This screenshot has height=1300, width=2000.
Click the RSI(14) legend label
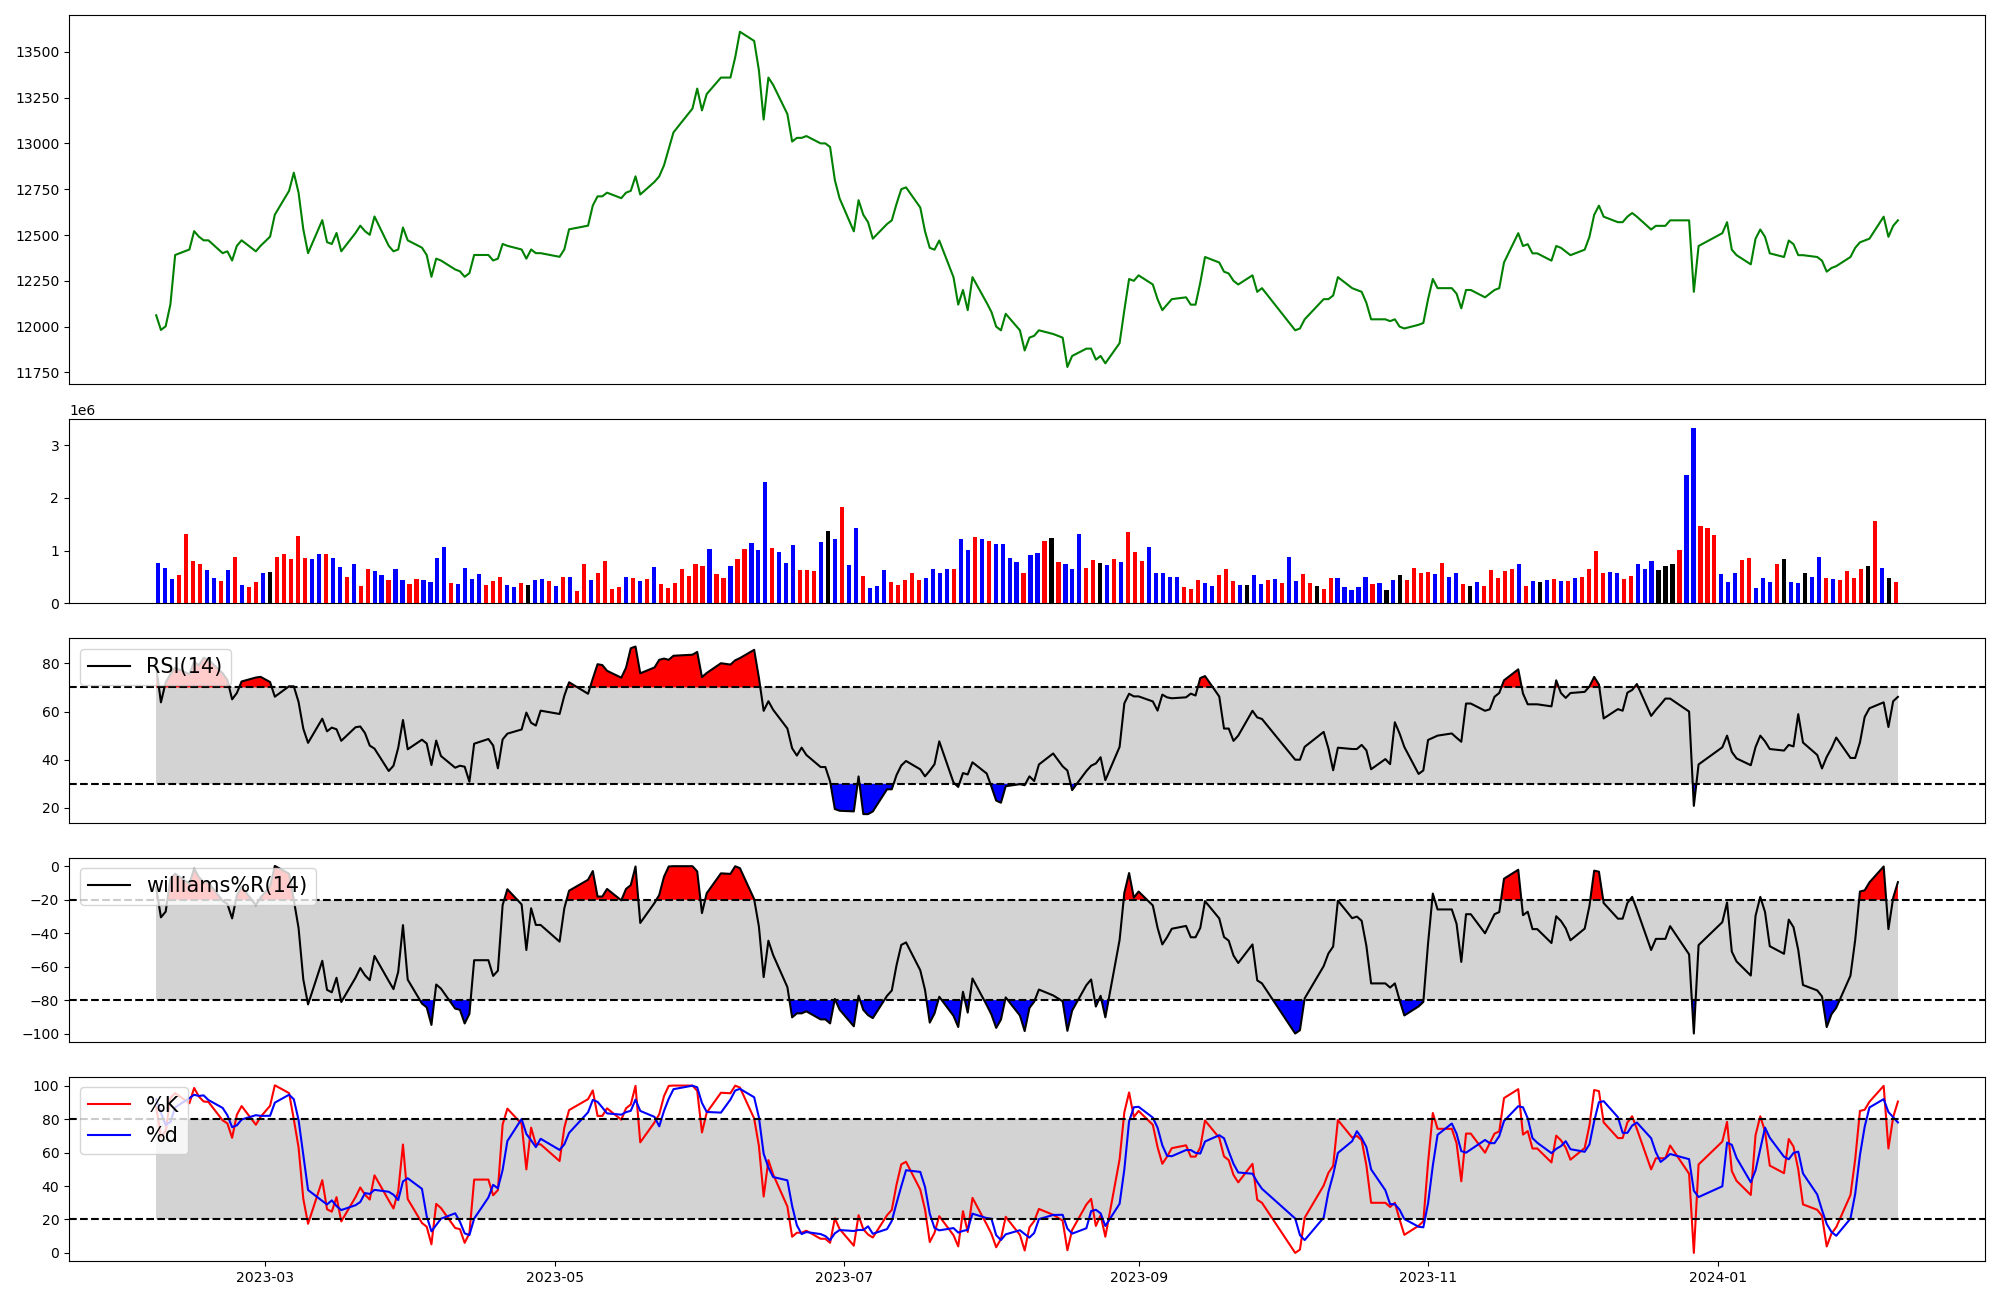(183, 666)
